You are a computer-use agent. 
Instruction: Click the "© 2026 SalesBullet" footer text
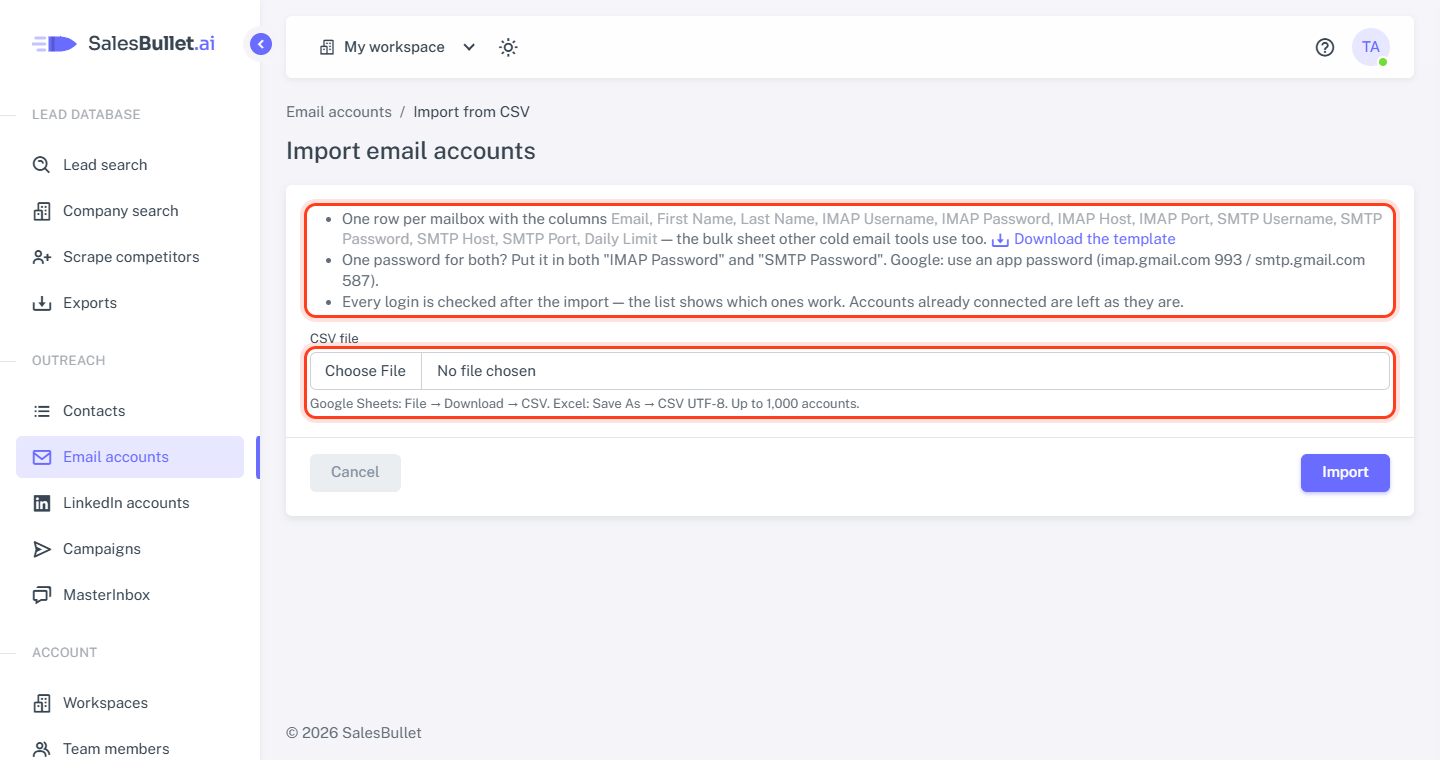click(x=354, y=733)
